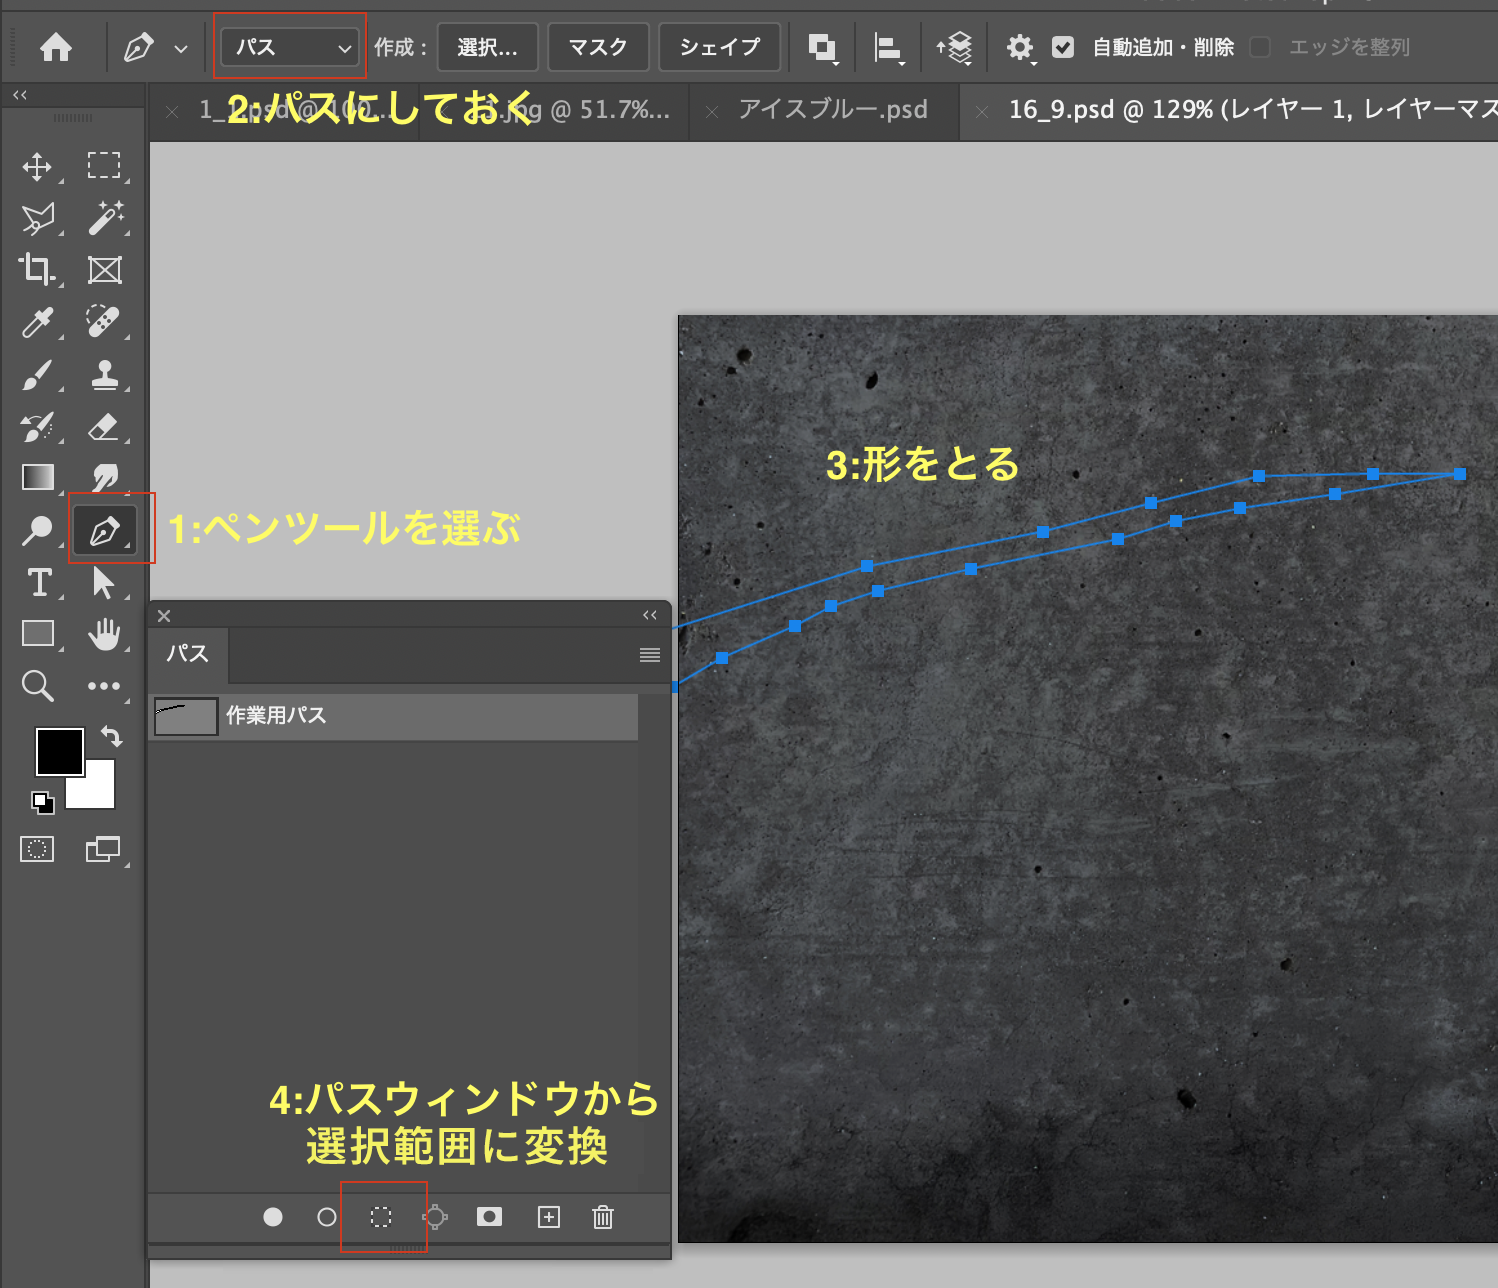Click the black foreground color swatch
The image size is (1498, 1288).
59,751
